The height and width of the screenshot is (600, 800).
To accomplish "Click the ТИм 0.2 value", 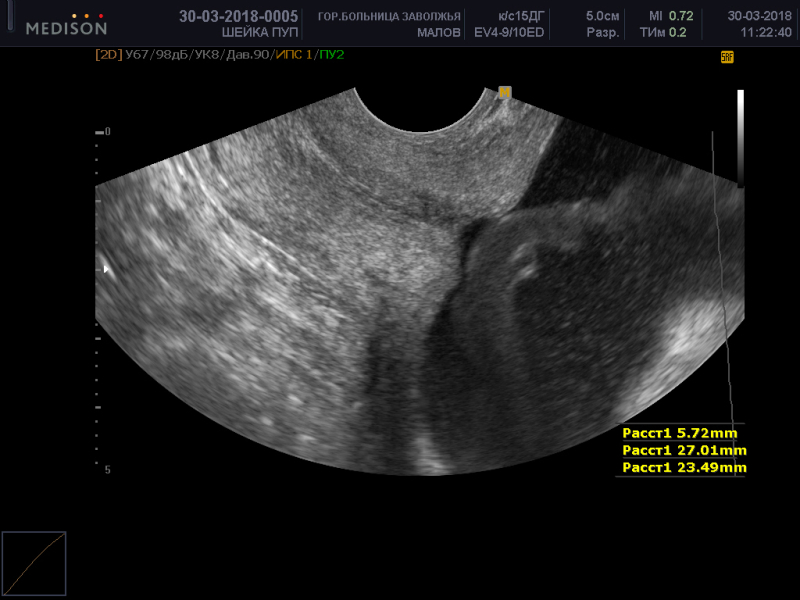I will point(663,33).
